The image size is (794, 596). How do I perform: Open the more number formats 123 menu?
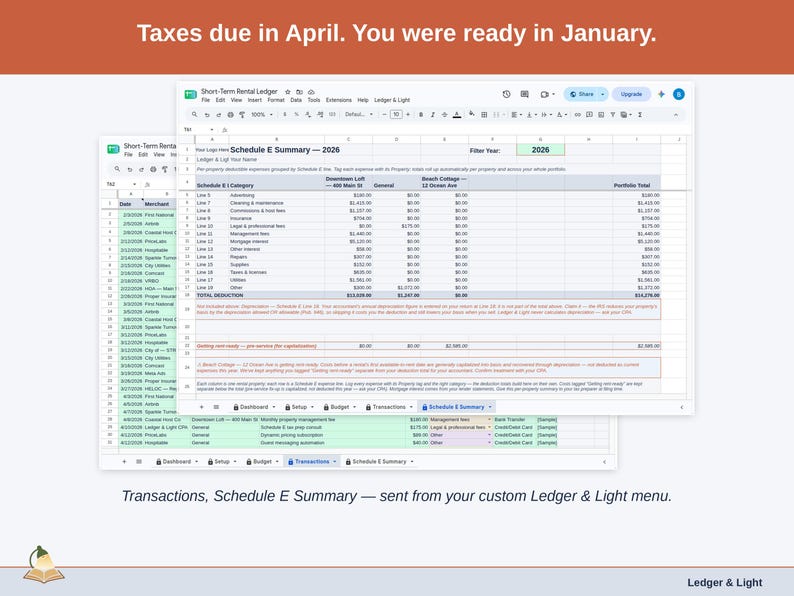coord(332,115)
